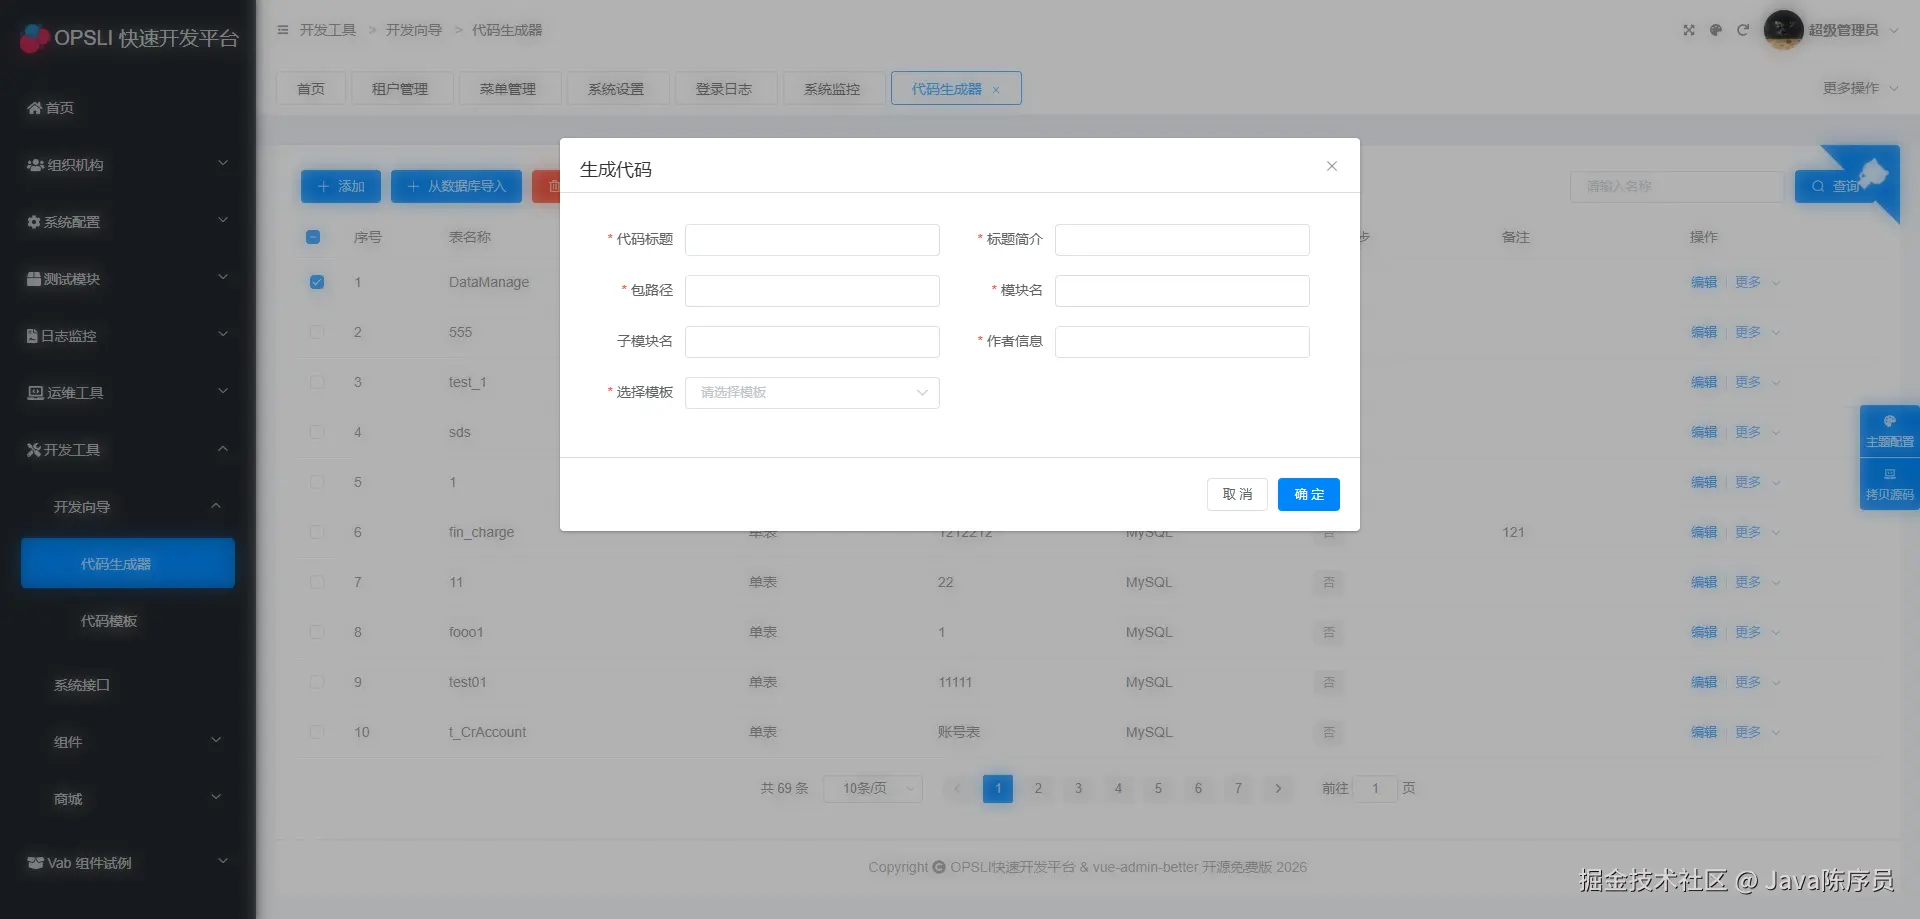1920x919 pixels.
Task: Go to page 7 in pagination
Action: tap(1238, 789)
